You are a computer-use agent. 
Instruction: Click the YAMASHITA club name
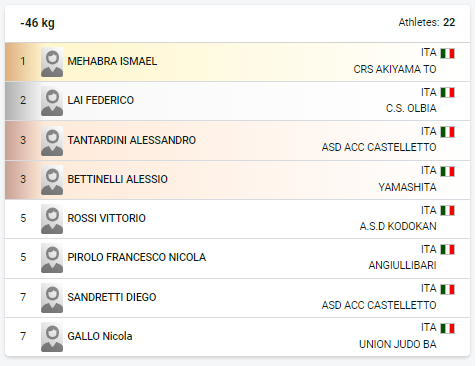(x=407, y=187)
